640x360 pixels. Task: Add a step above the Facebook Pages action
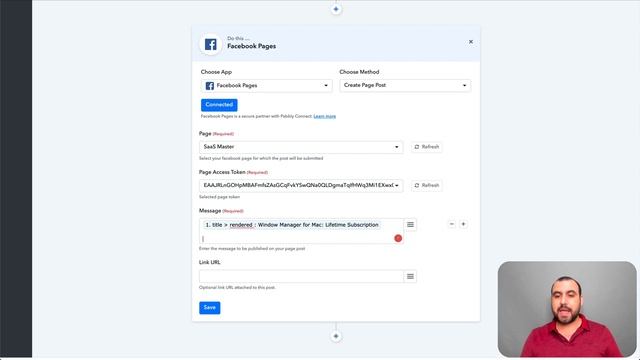[336, 9]
